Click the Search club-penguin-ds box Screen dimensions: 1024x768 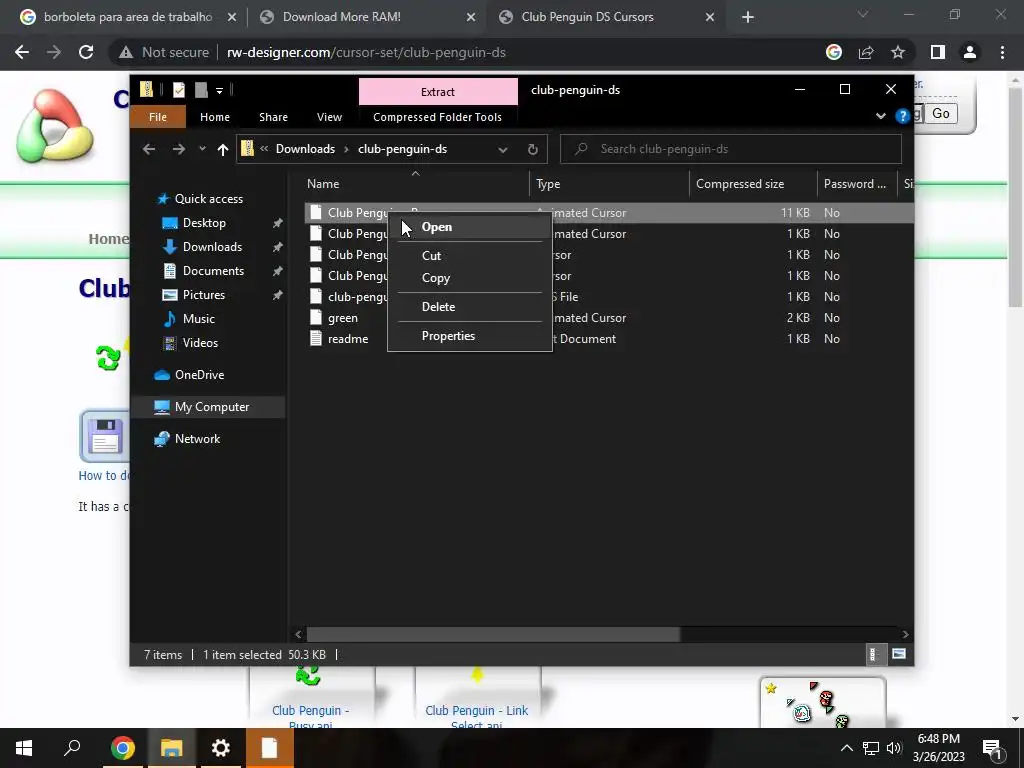[731, 149]
